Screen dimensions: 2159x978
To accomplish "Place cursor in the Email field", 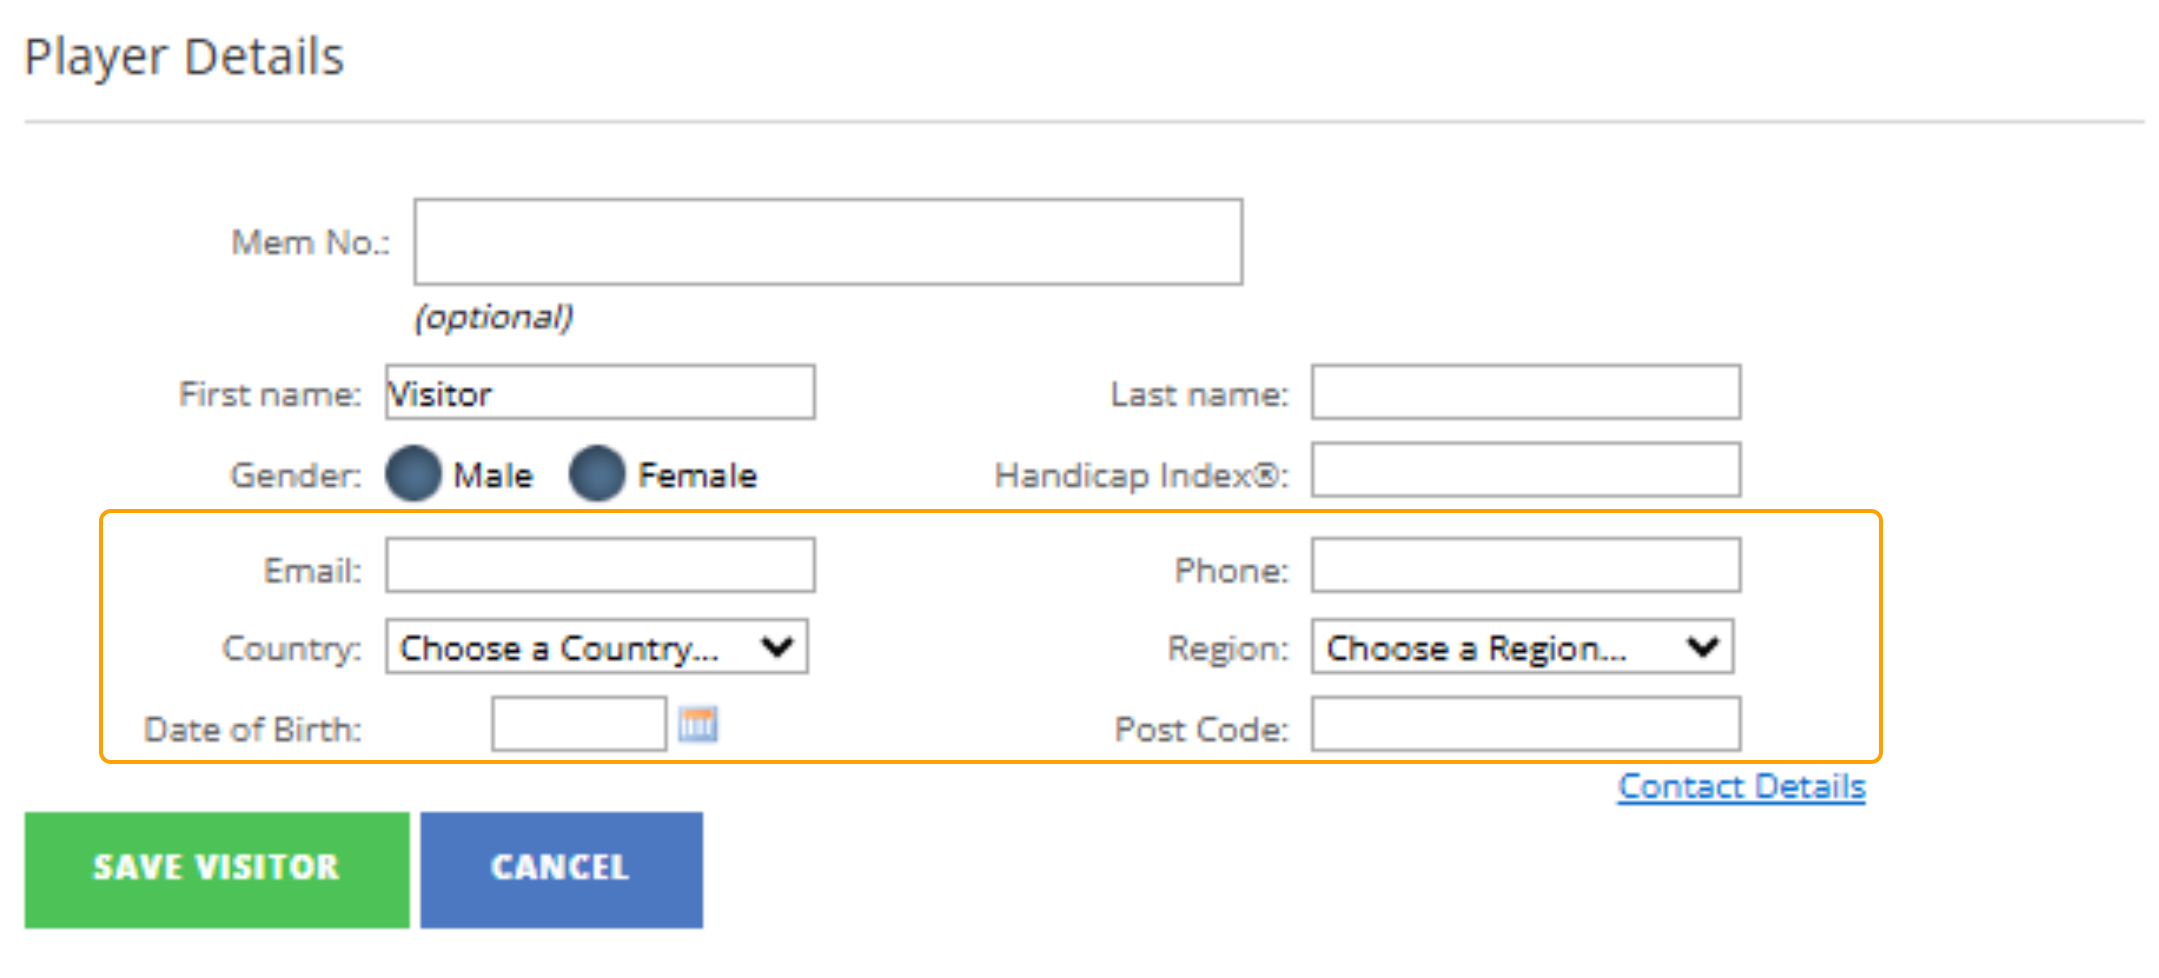I will click(600, 566).
